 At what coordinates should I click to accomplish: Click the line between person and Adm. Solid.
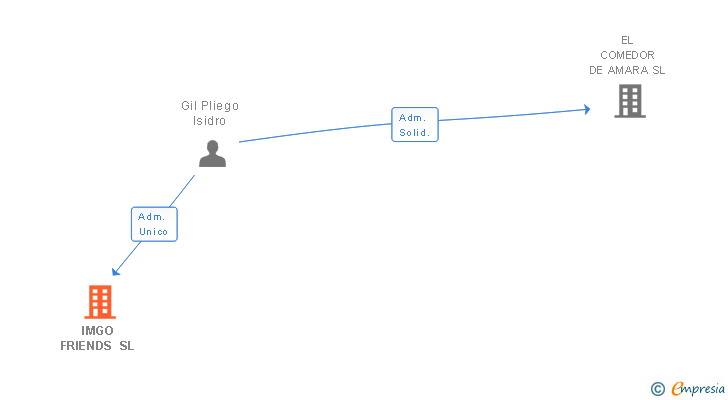pos(315,132)
